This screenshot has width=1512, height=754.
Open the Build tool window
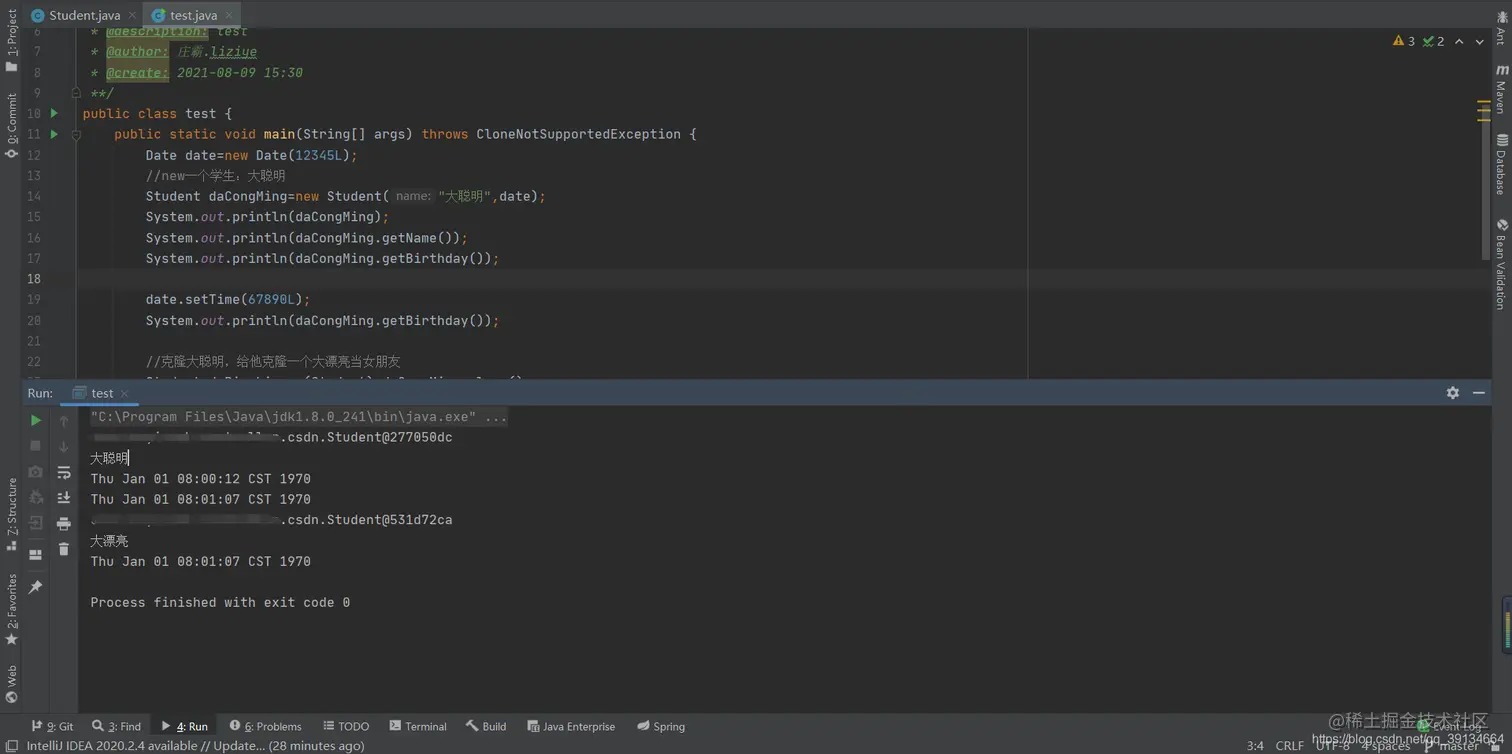(486, 726)
